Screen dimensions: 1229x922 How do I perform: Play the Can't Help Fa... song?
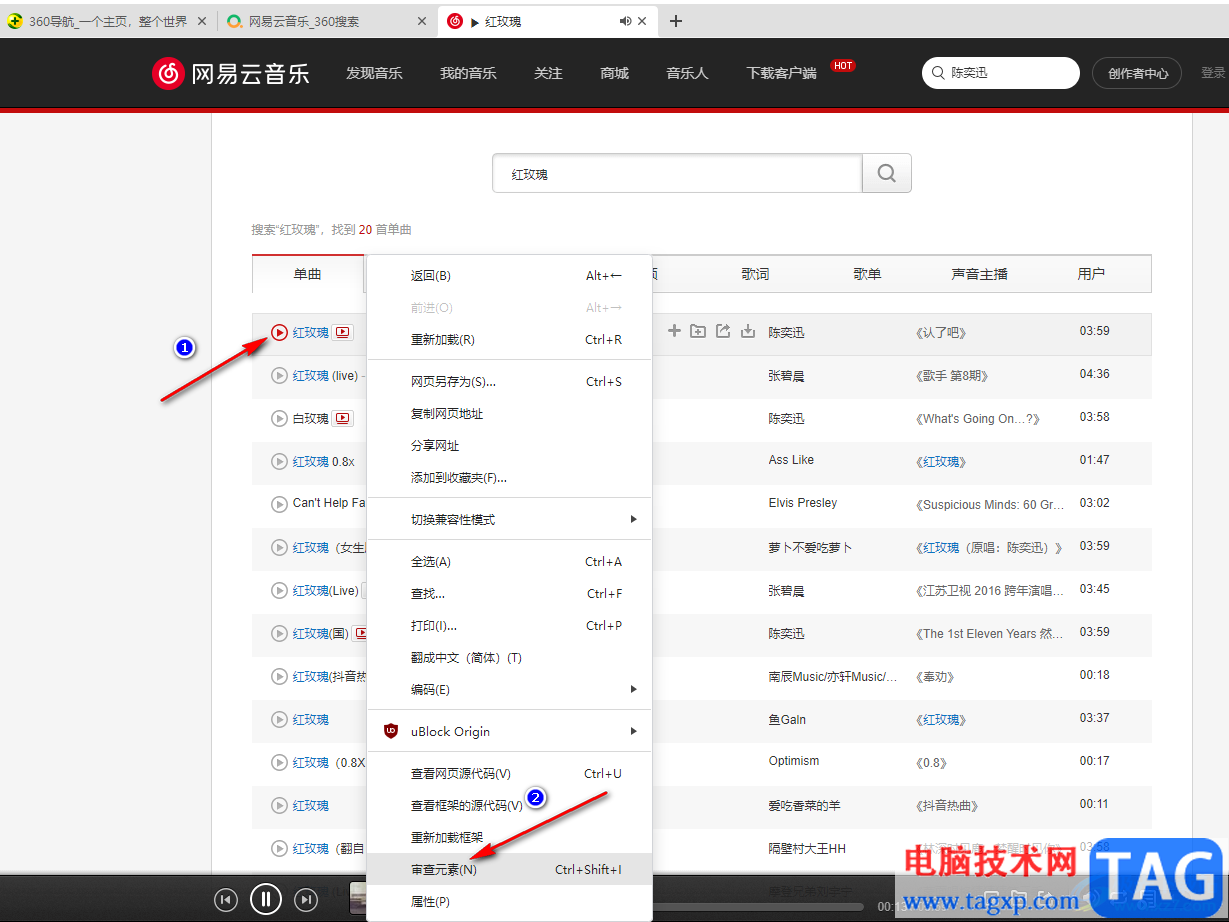click(x=280, y=504)
